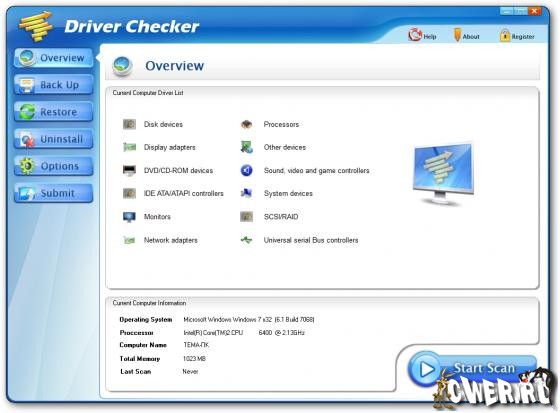Click the System devices icon
Viewport: 560px width, 413px height.
[247, 193]
